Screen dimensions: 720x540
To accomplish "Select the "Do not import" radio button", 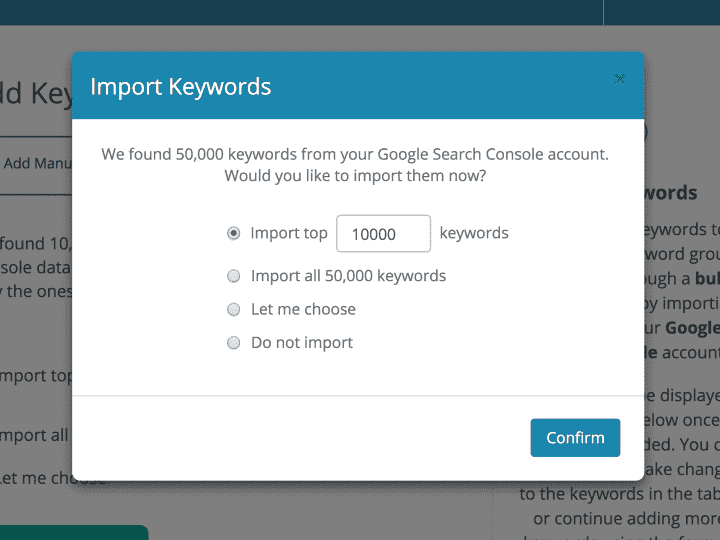I will click(234, 343).
